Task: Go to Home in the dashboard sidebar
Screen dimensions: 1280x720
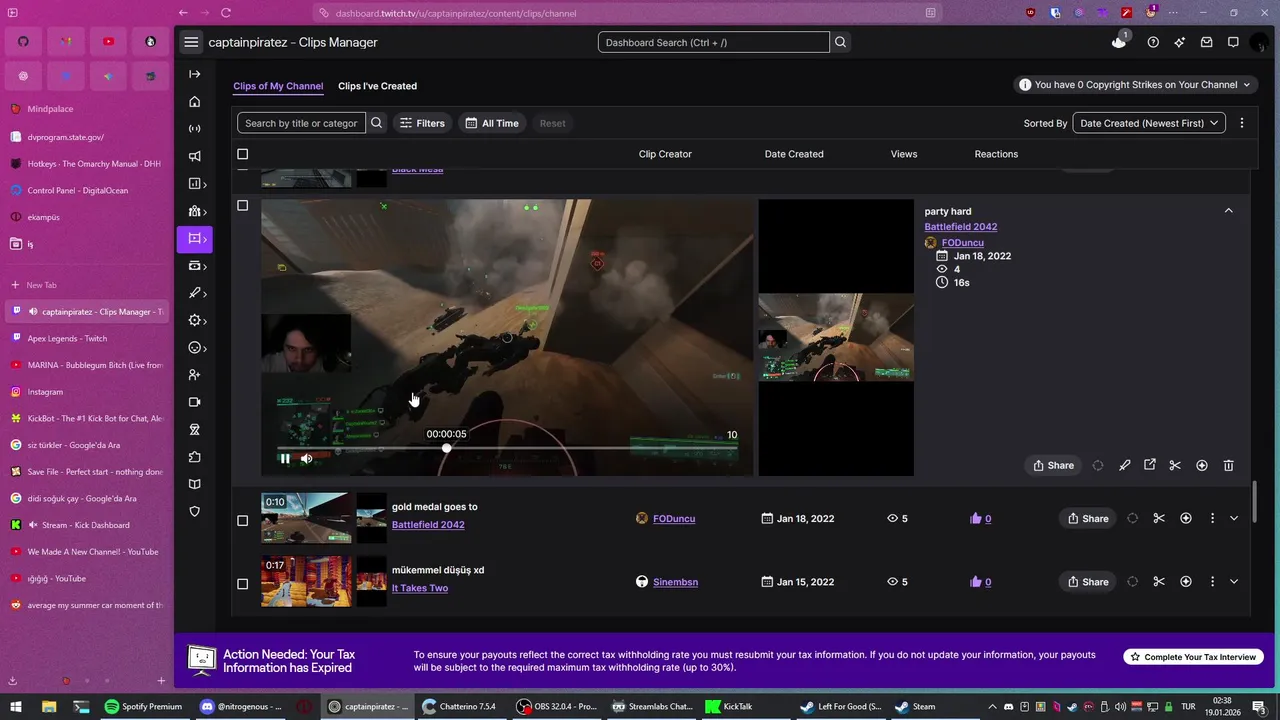Action: pos(195,101)
